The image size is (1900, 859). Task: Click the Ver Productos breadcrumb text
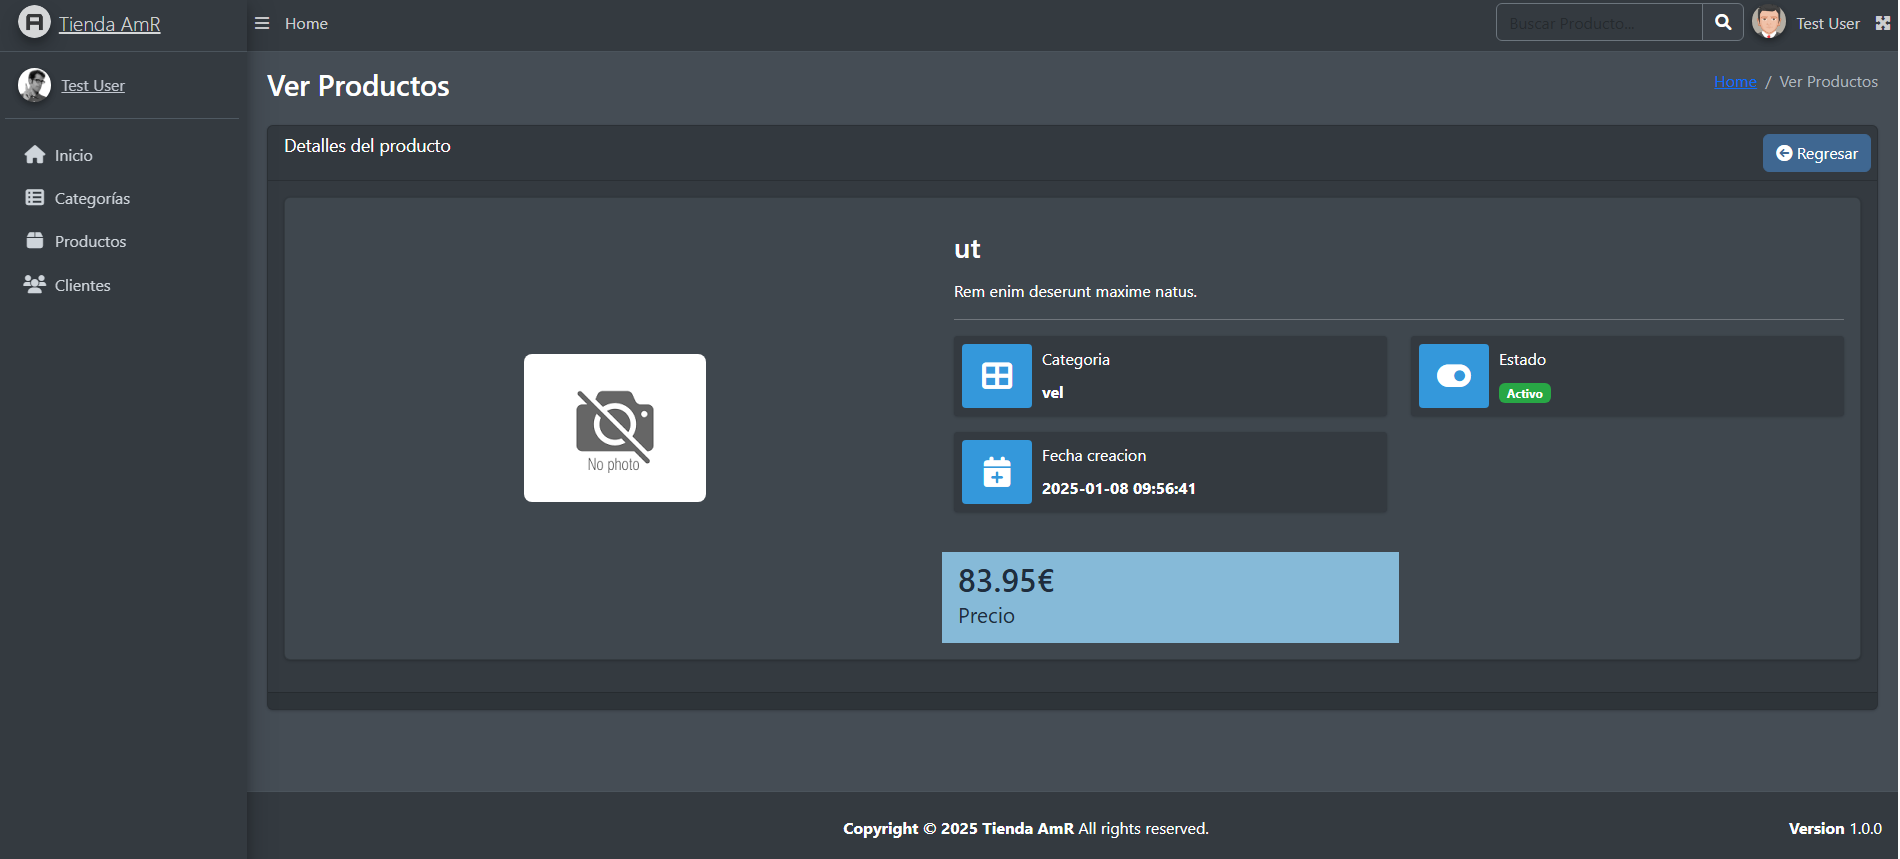click(x=1828, y=82)
